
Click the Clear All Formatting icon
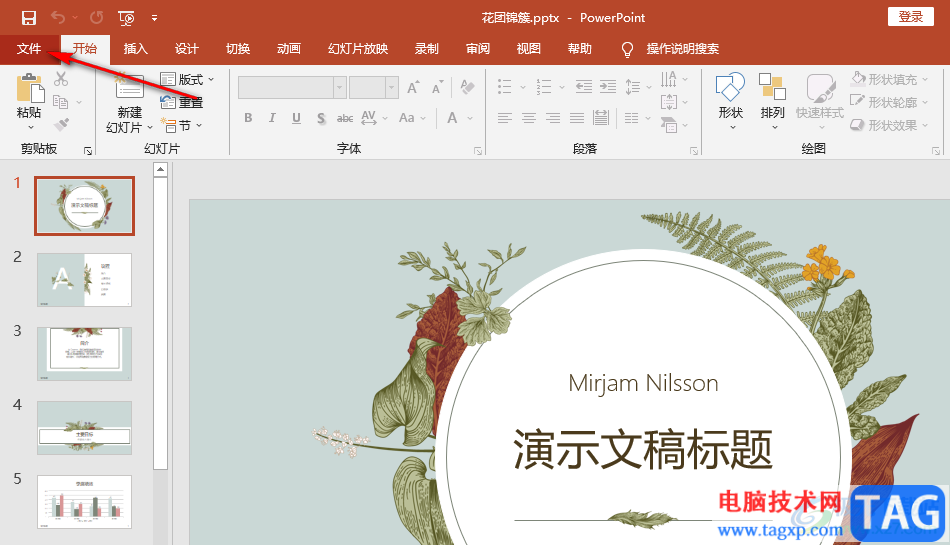(467, 87)
